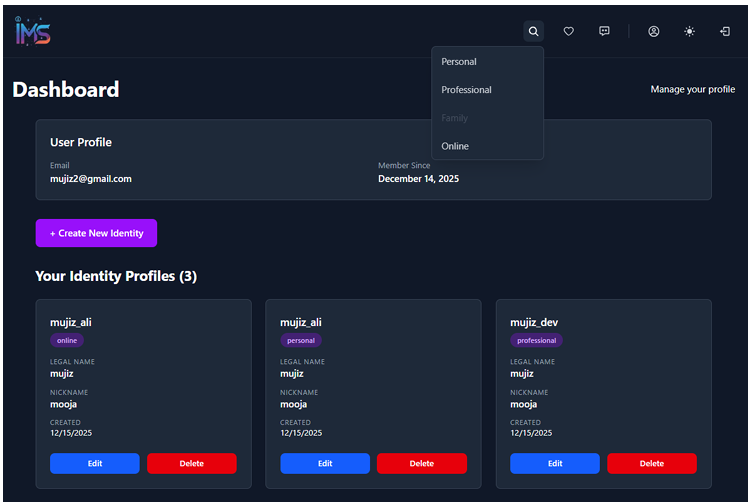Screen dimensions: 752x502
Task: Click the logout icon
Action: point(725,31)
